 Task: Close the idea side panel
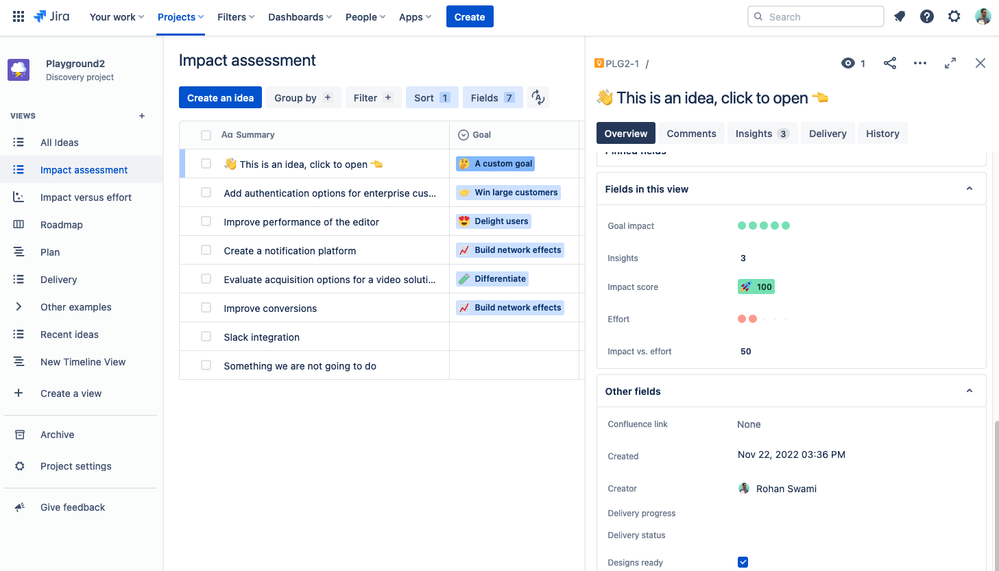click(x=980, y=63)
